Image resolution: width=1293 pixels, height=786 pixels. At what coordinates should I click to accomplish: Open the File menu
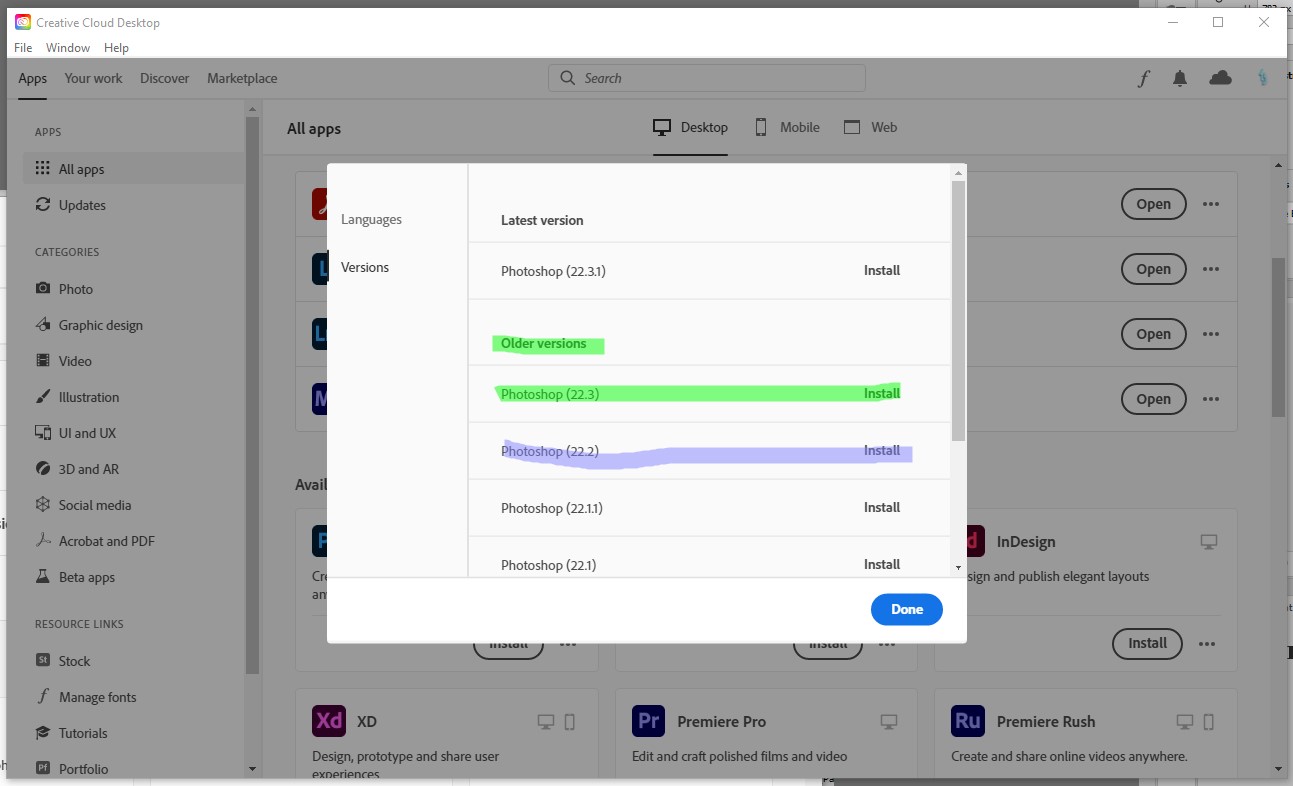coord(23,47)
